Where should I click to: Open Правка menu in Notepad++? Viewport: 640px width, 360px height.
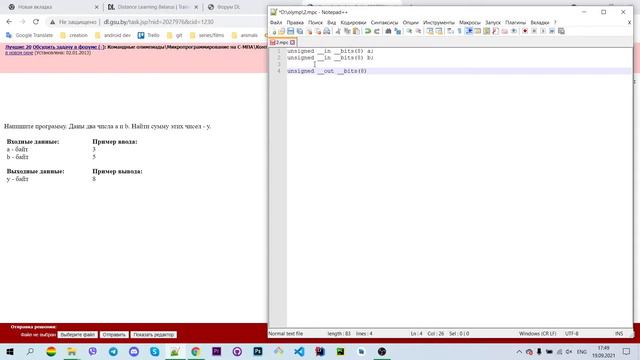coord(295,22)
